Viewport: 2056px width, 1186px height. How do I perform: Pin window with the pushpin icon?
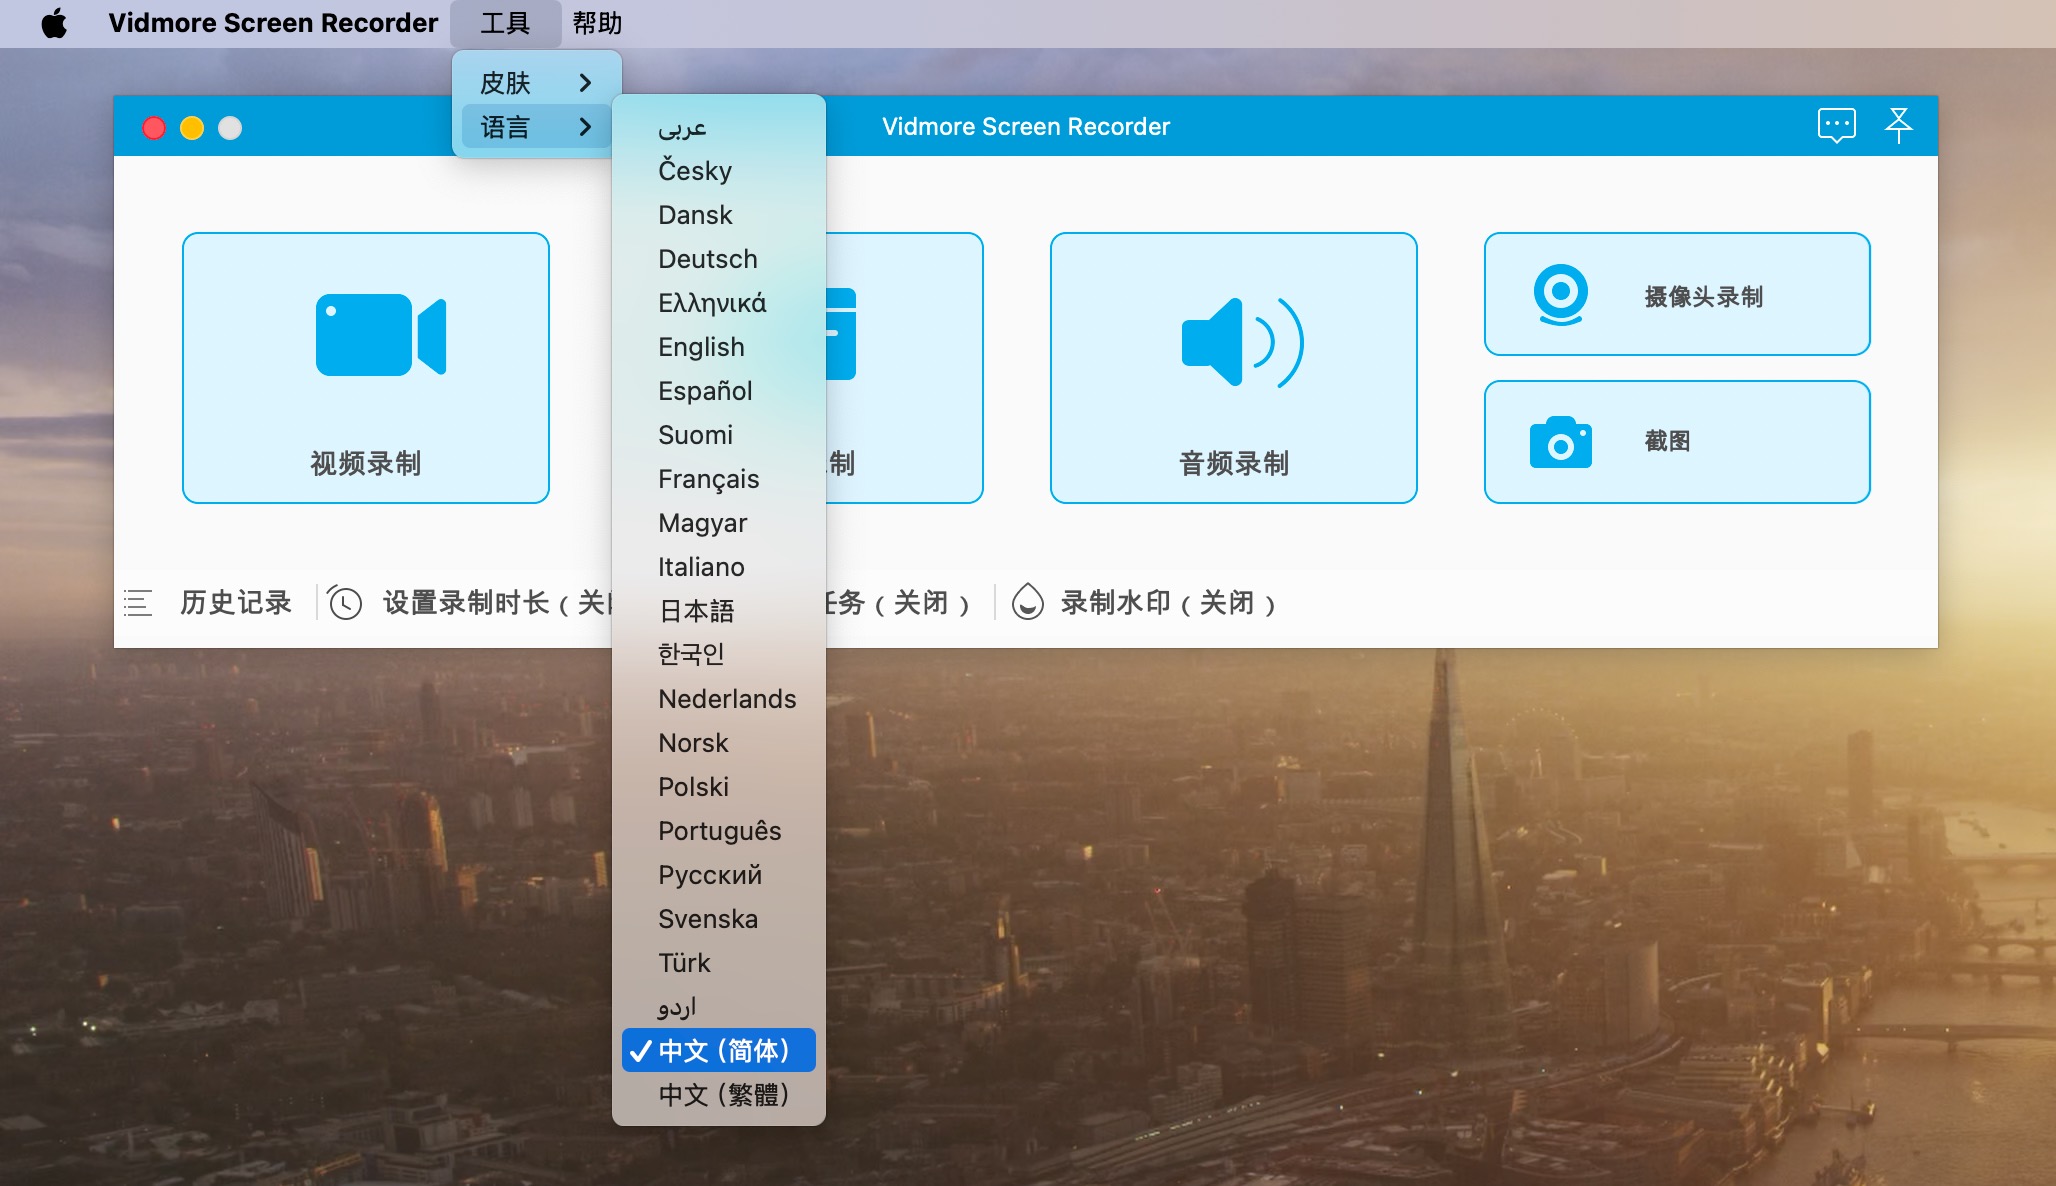(1898, 126)
